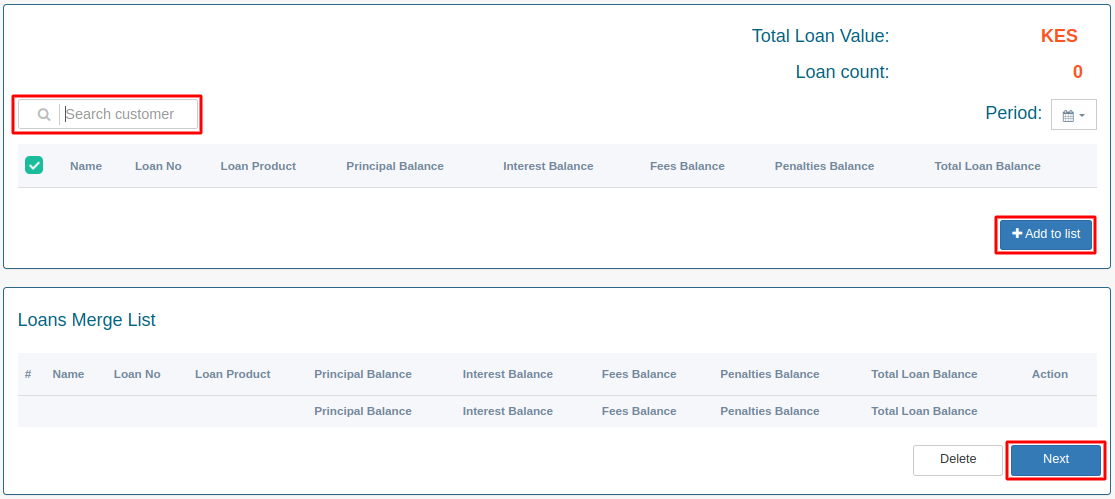Proceed with the Next button
1115x499 pixels.
(1055, 459)
